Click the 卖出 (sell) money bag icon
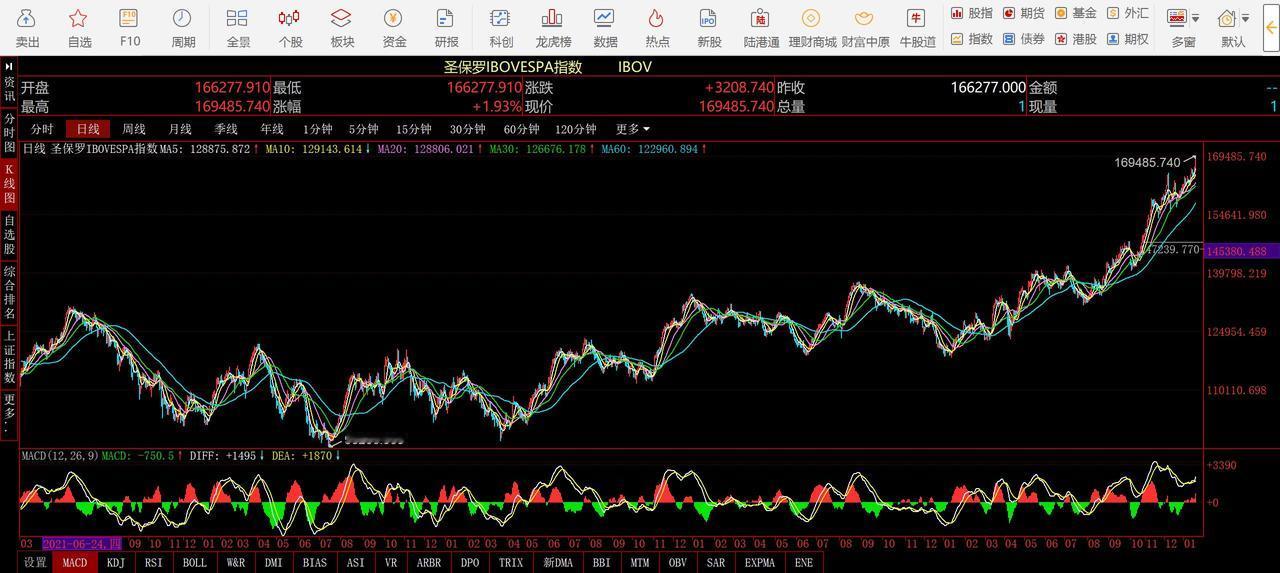This screenshot has width=1280, height=573. pyautogui.click(x=27, y=19)
